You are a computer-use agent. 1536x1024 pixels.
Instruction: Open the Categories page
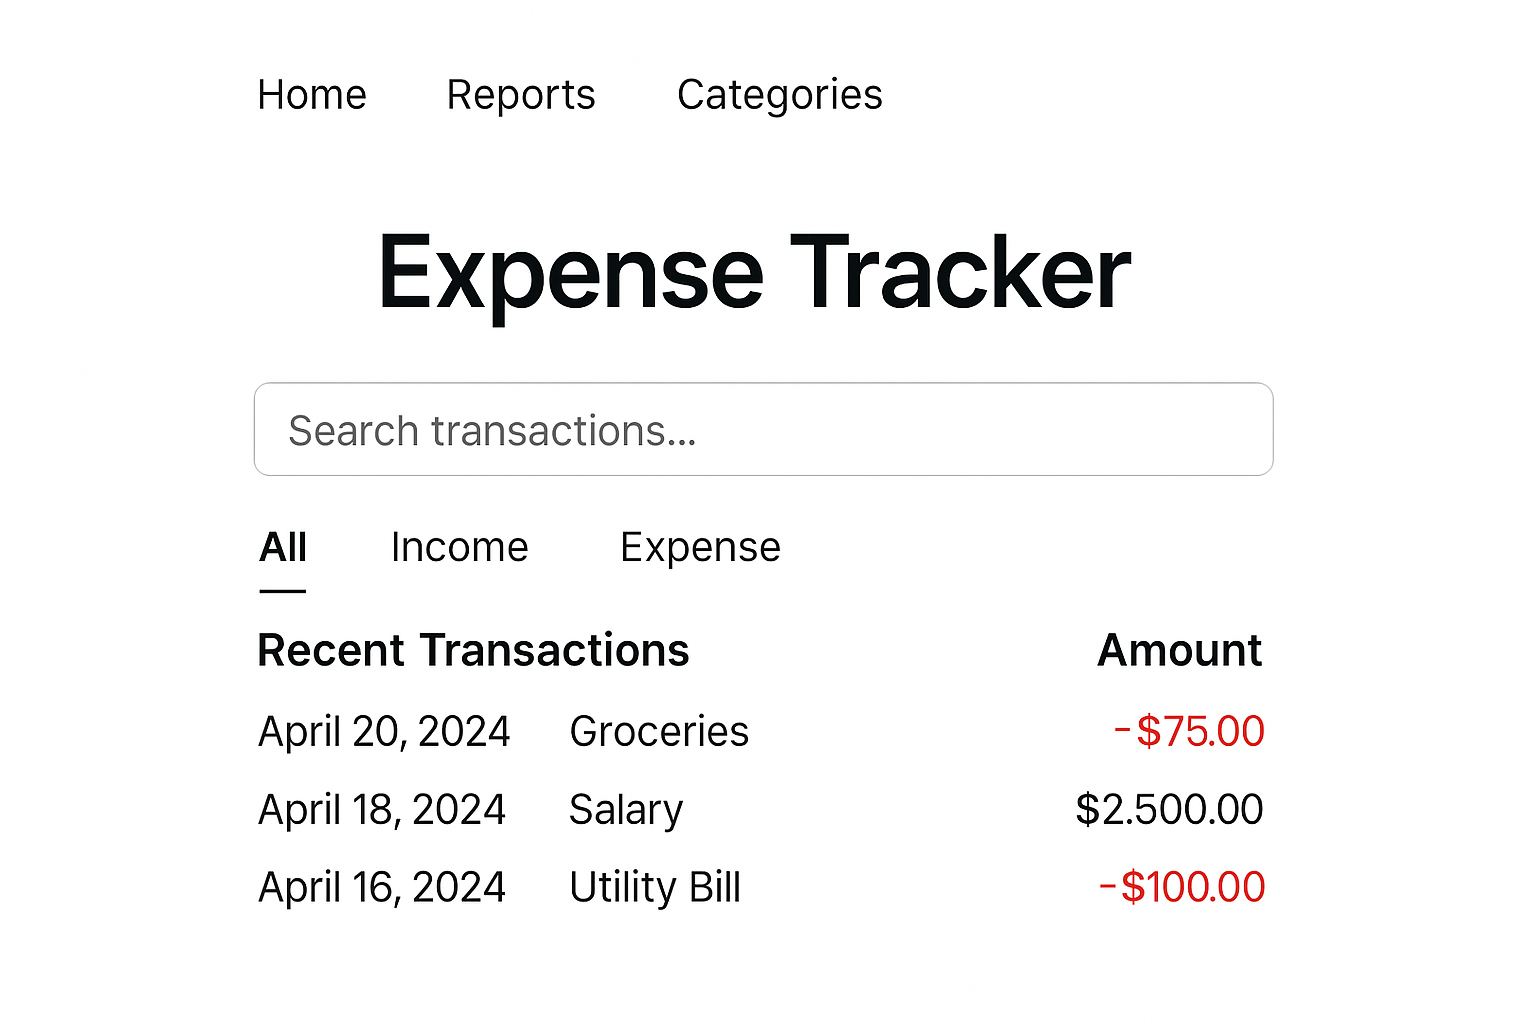click(x=779, y=95)
